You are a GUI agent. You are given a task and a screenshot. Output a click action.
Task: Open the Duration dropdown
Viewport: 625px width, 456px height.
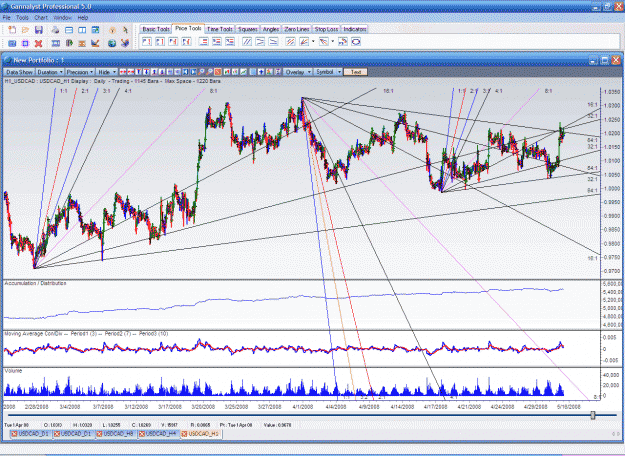coord(50,72)
